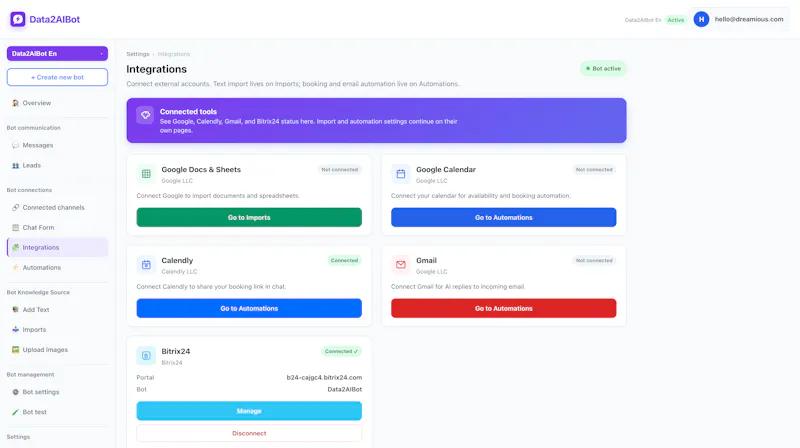Click the Google Calendar card icon

pos(401,173)
